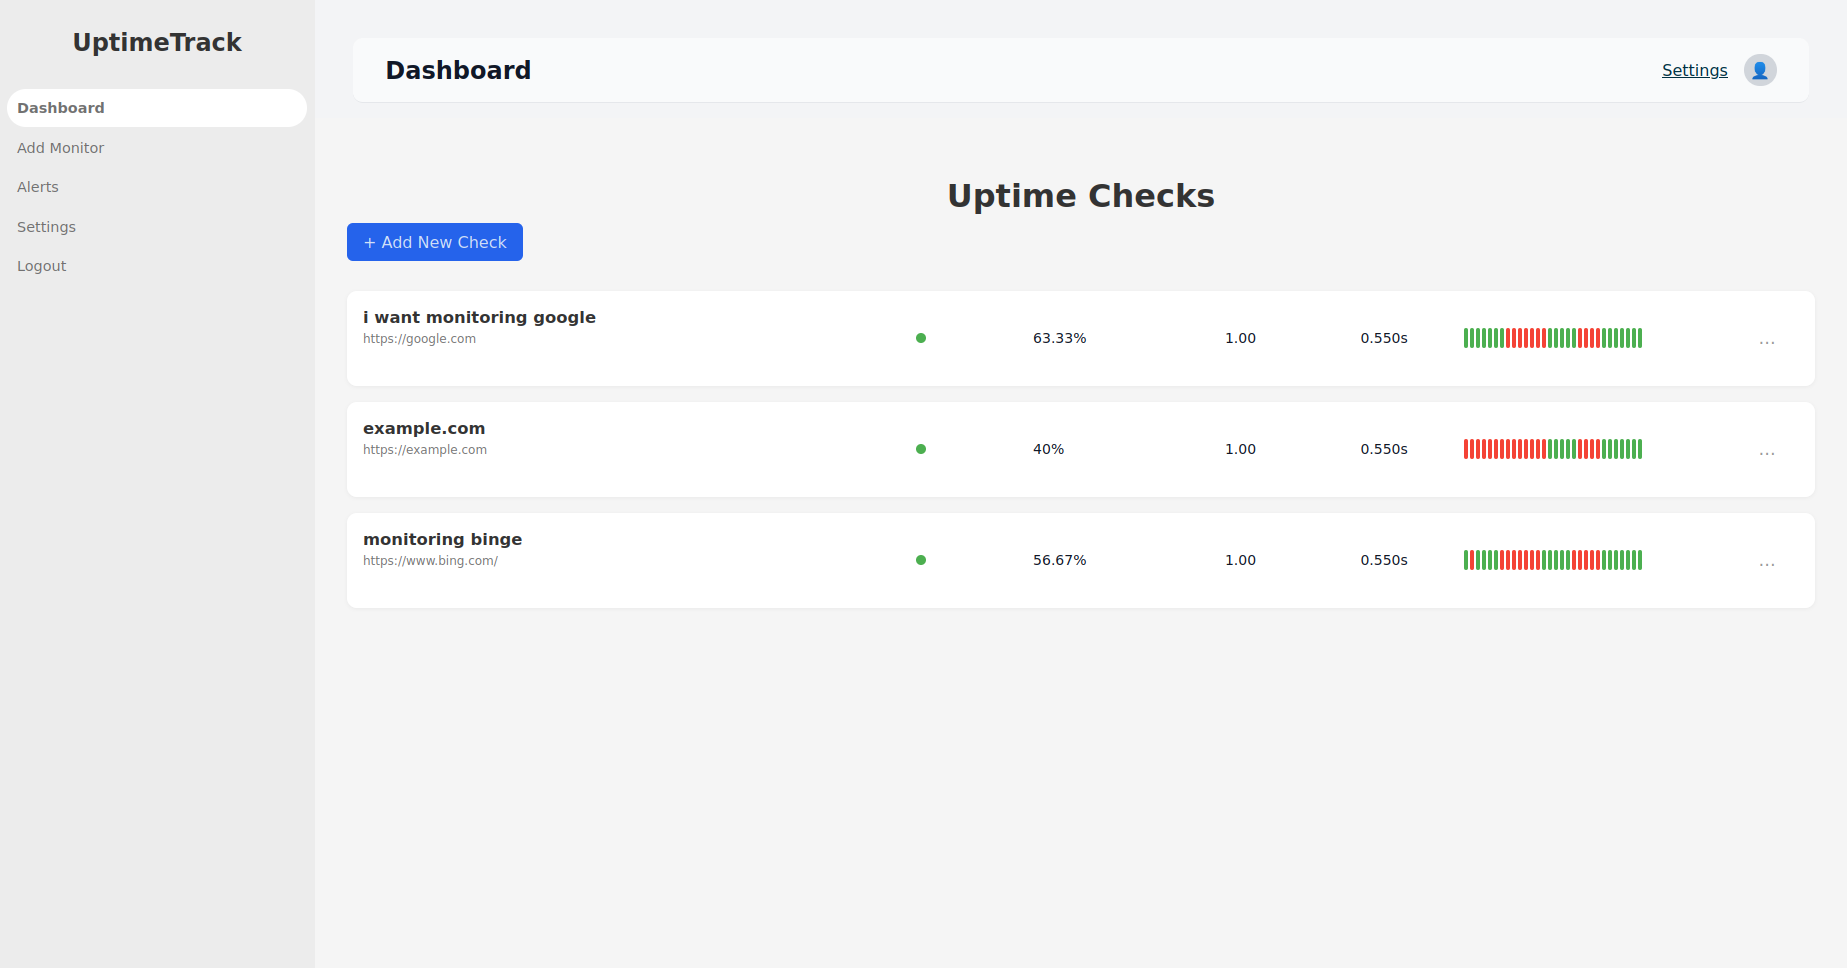Open the three-dot menu on monitoring binge row
Image resolution: width=1847 pixels, height=968 pixels.
[x=1766, y=562]
